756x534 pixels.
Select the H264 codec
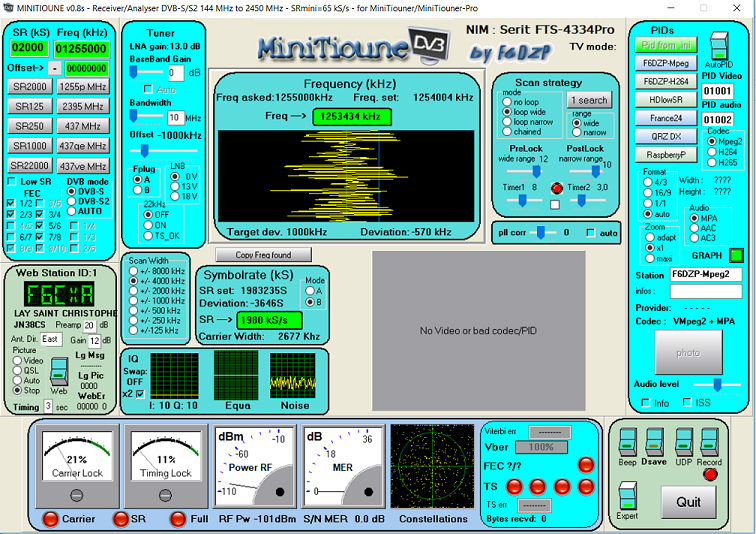[x=712, y=152]
